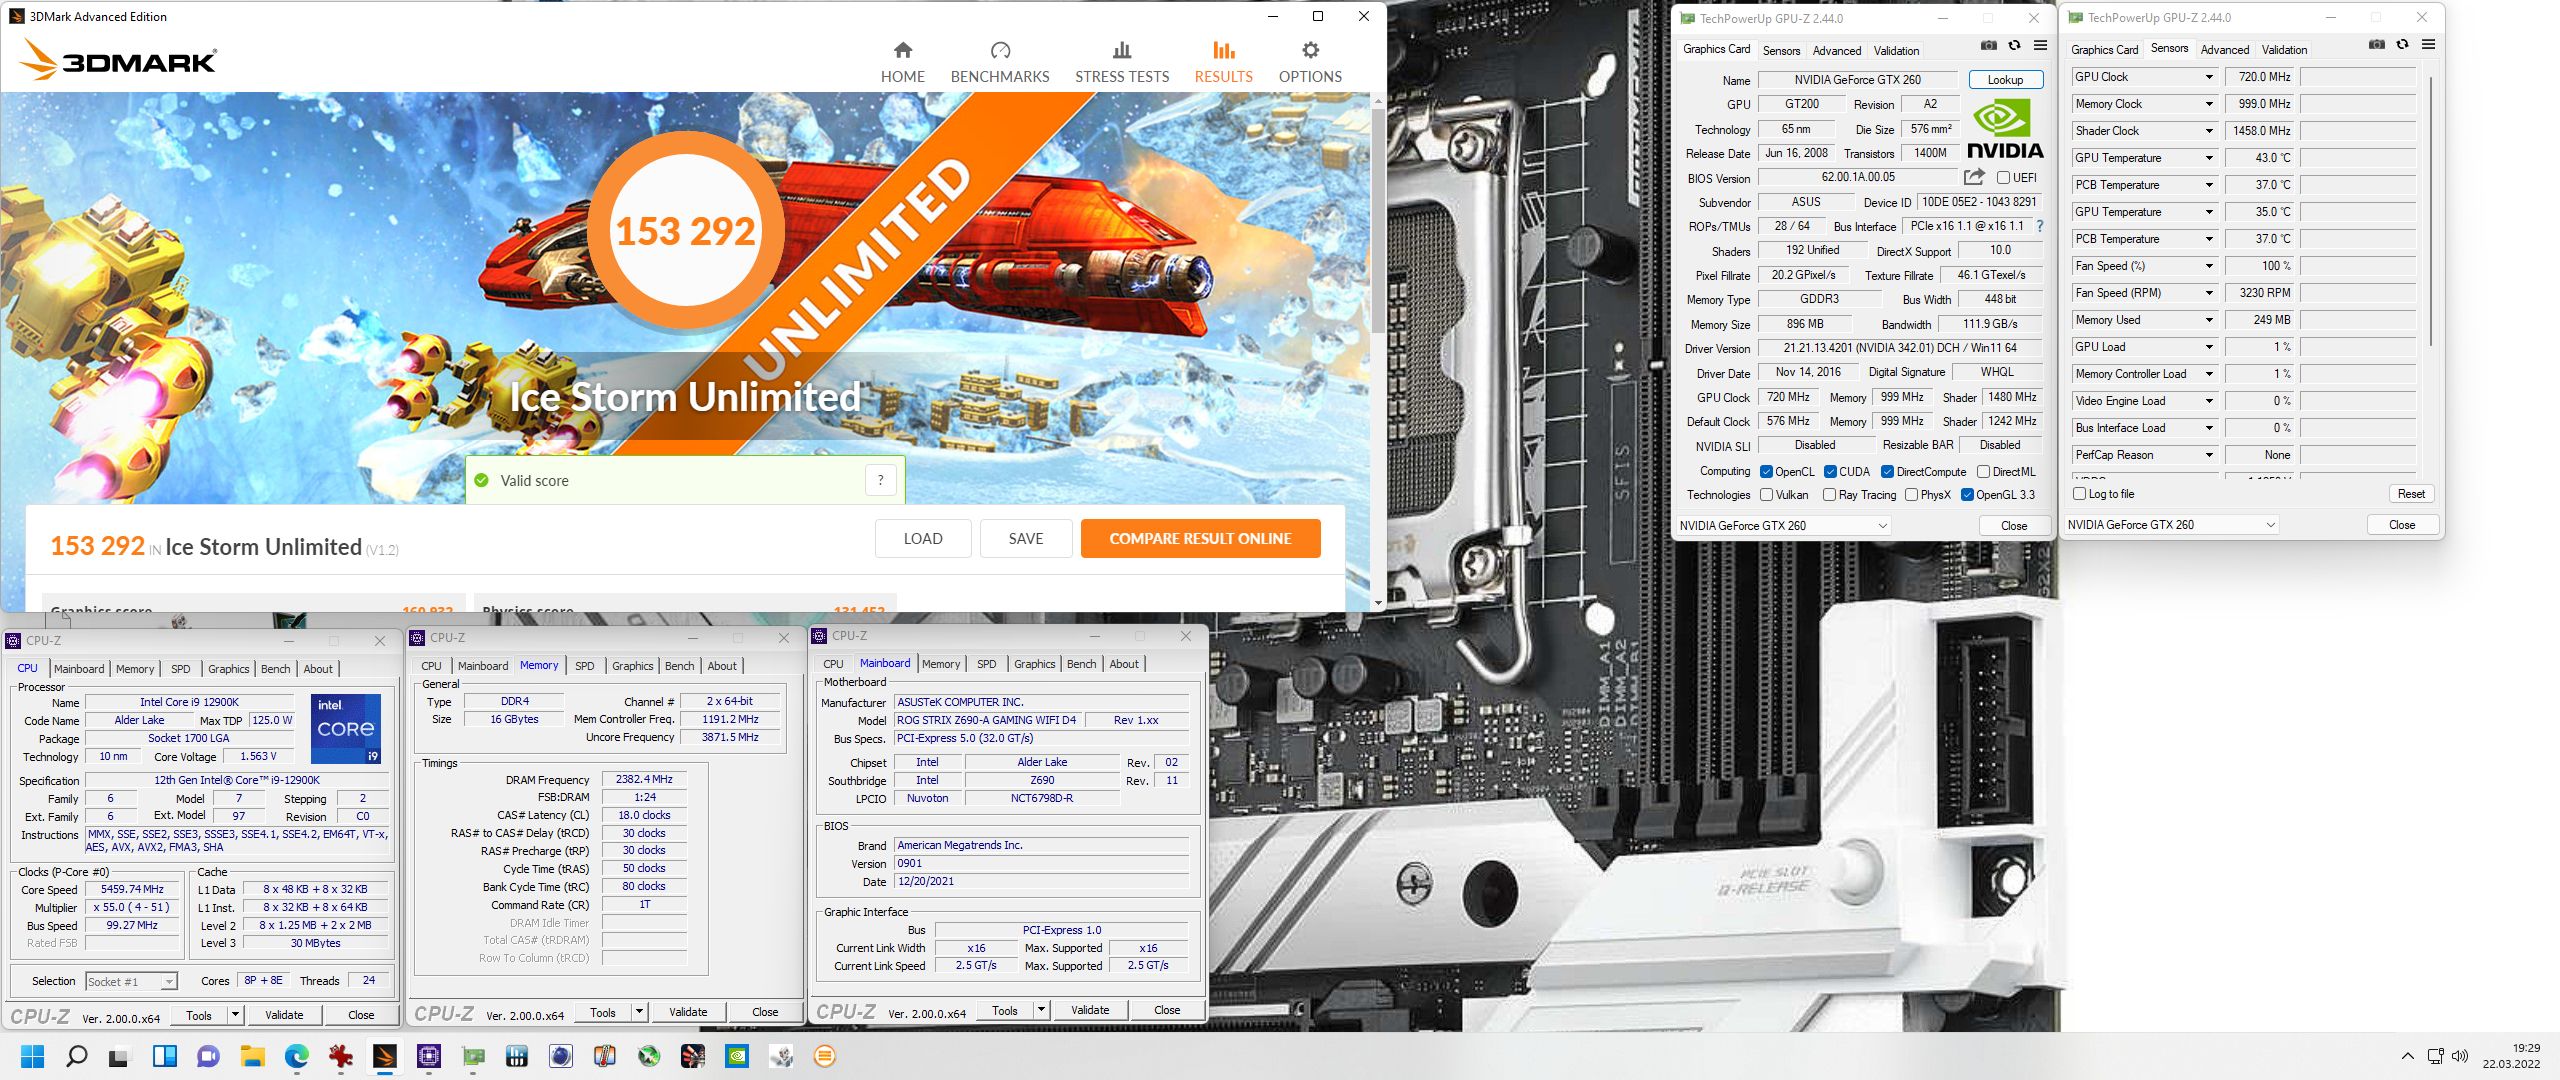Click Reset button in GPU-Z Sensors

pyautogui.click(x=2411, y=494)
